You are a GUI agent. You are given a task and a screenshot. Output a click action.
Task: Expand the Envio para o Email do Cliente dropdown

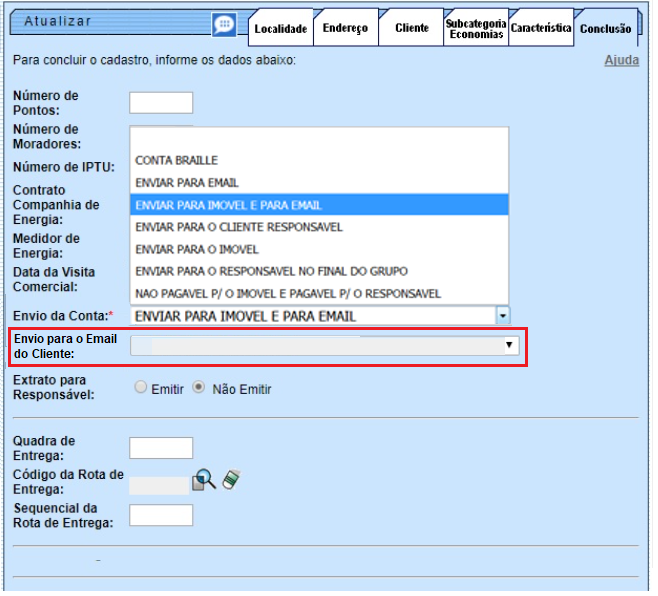click(x=509, y=345)
